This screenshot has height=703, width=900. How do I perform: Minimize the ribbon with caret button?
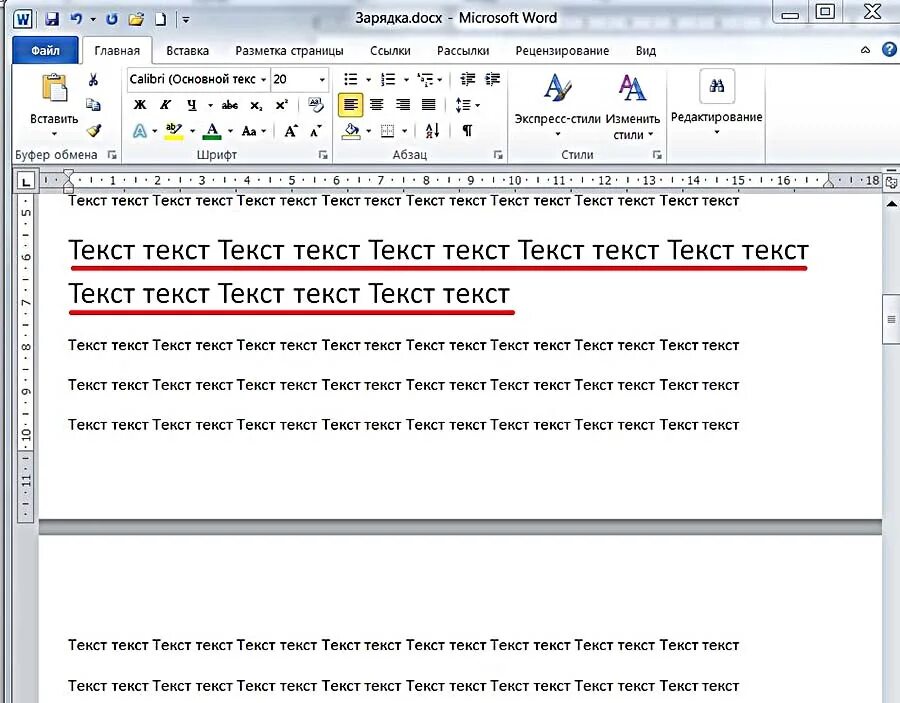point(866,51)
